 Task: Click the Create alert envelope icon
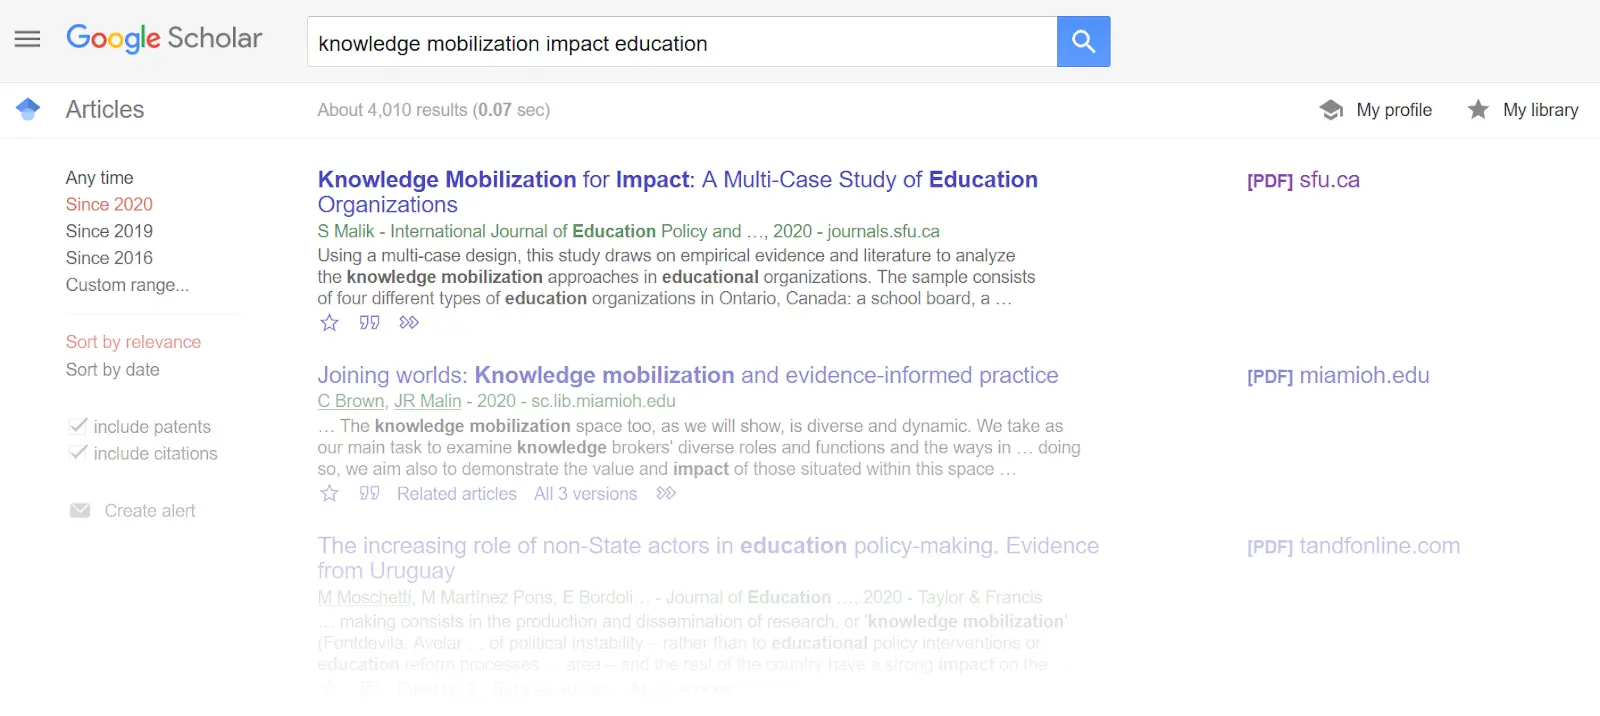coord(80,511)
